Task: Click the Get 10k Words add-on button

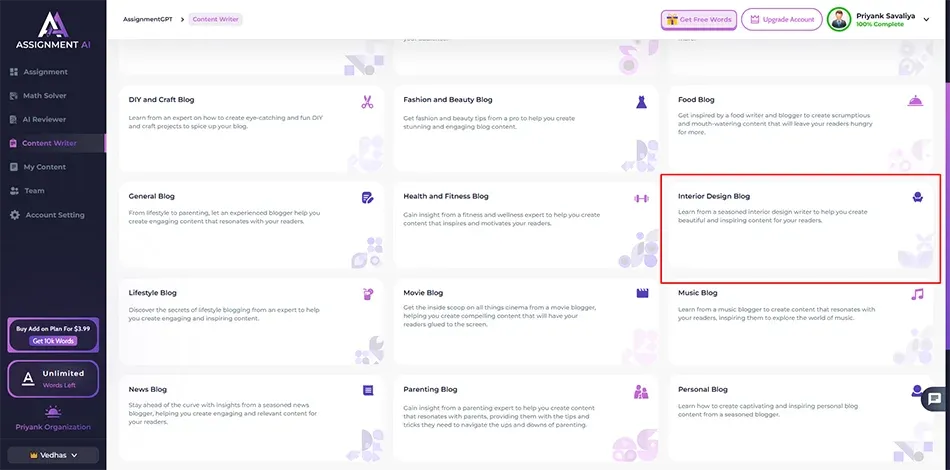Action: tap(52, 341)
